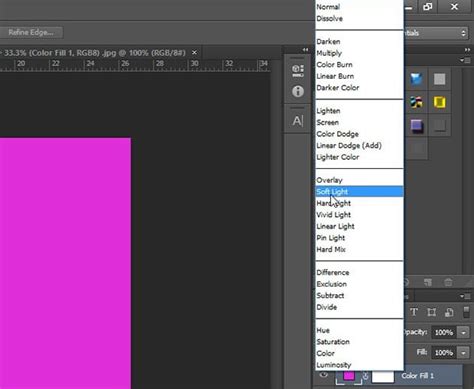The height and width of the screenshot is (389, 474).
Task: Apply the gray square style swatch
Action: coord(439,79)
